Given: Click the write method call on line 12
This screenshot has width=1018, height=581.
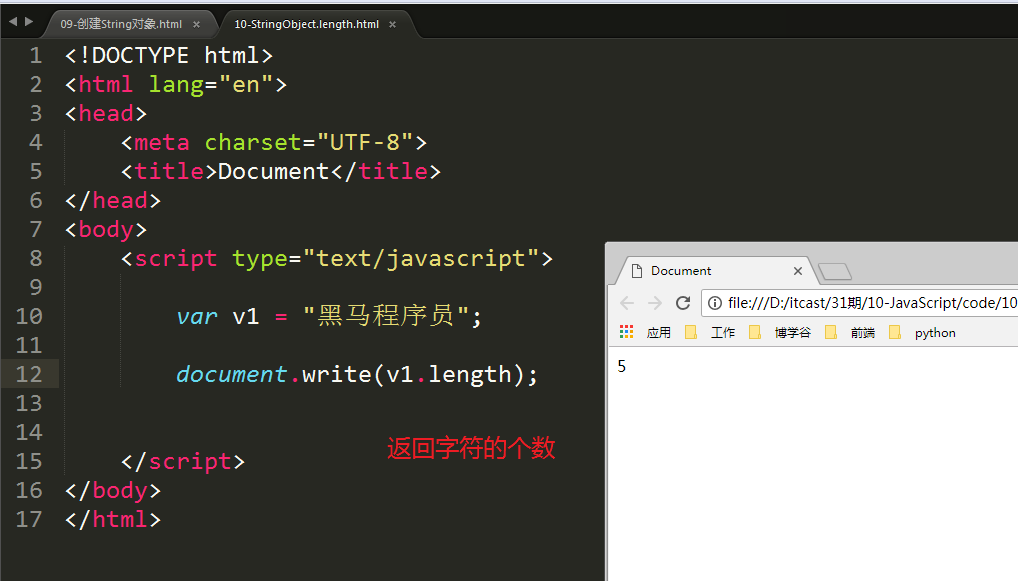Looking at the screenshot, I should 337,375.
